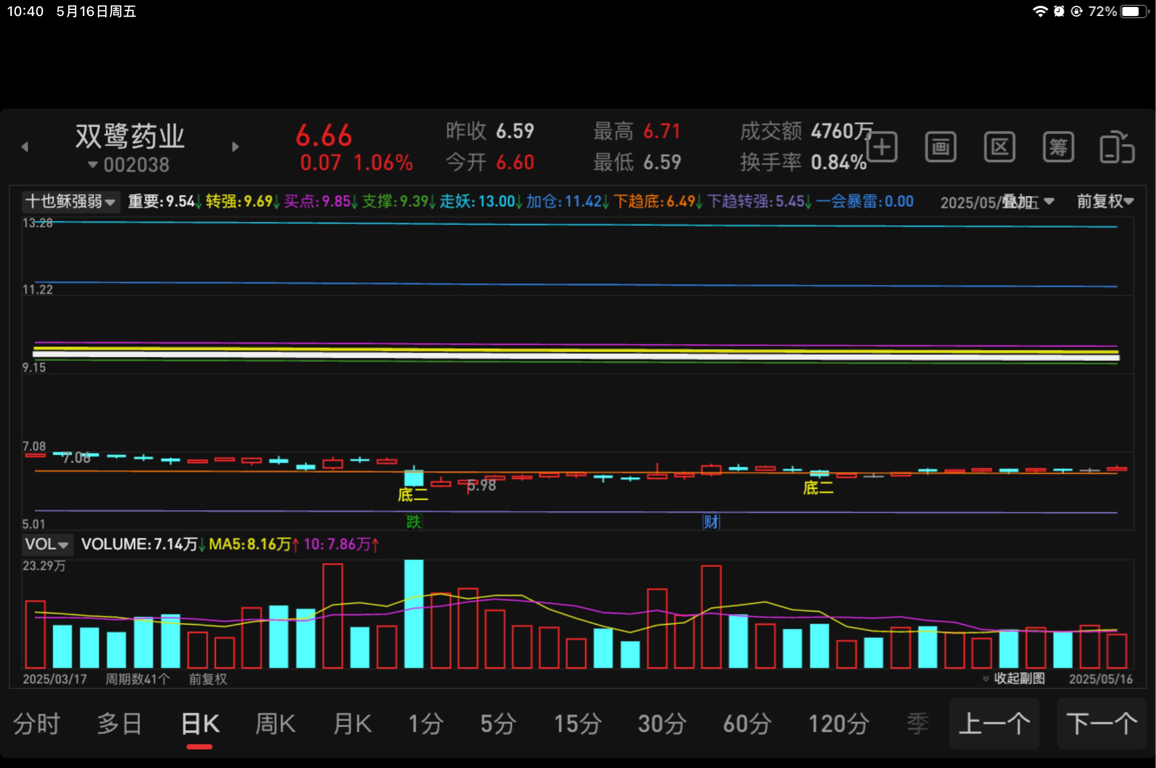1156x768 pixels.
Task: Switch to 60分 chart tab
Action: point(746,724)
